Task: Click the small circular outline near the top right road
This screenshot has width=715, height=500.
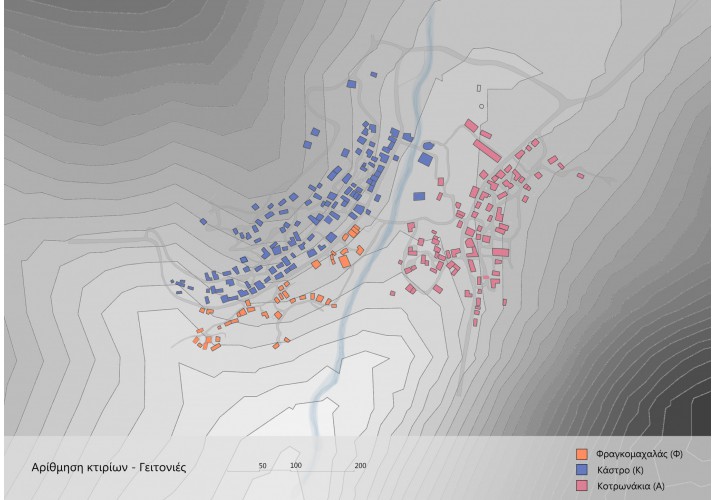Action: 482,106
